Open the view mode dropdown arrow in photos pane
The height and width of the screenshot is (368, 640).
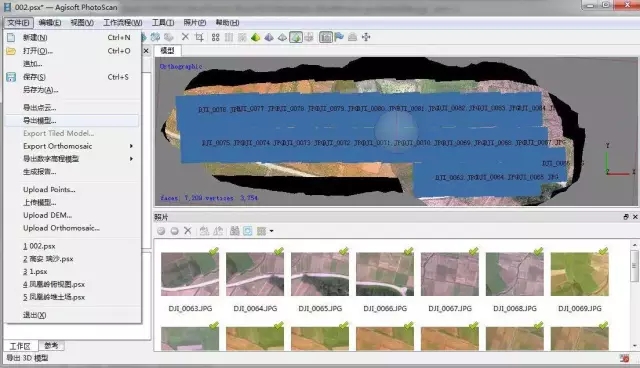tap(271, 231)
